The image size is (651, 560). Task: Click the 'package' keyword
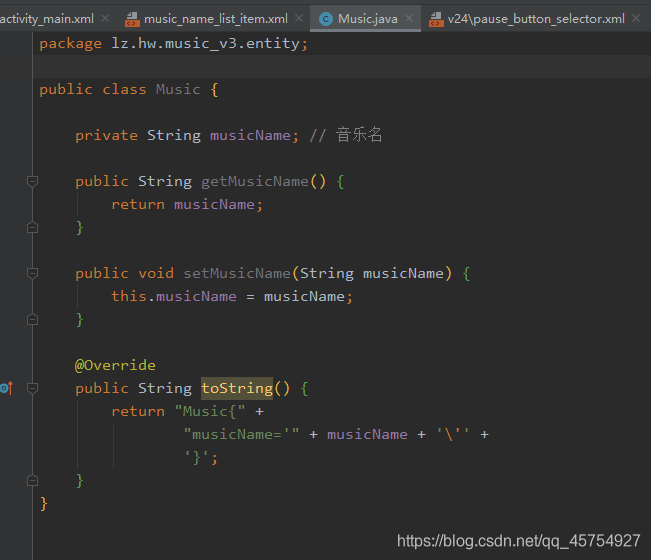pos(71,44)
